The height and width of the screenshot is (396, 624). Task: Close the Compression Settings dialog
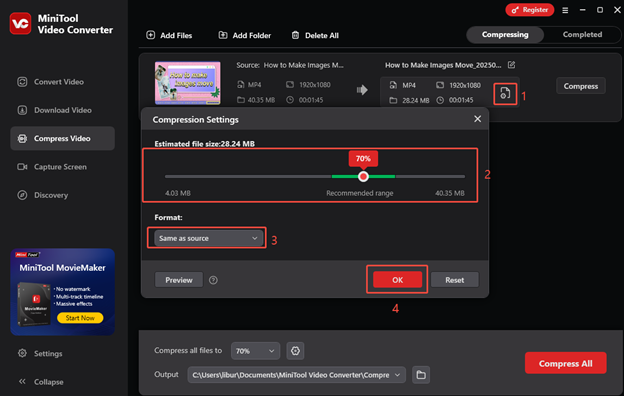pos(478,119)
